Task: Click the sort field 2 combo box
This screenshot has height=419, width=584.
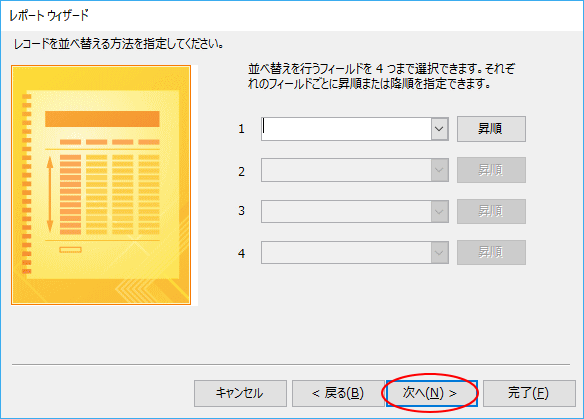Action: coord(355,170)
